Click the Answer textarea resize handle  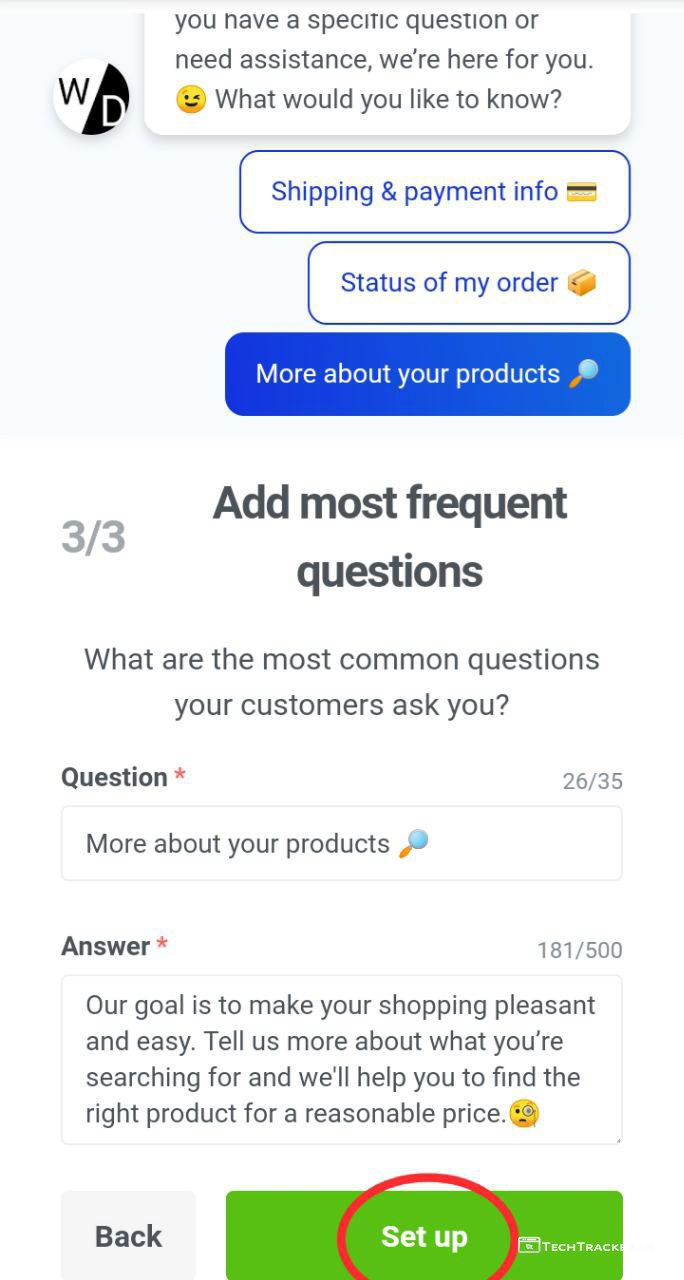[616, 1138]
